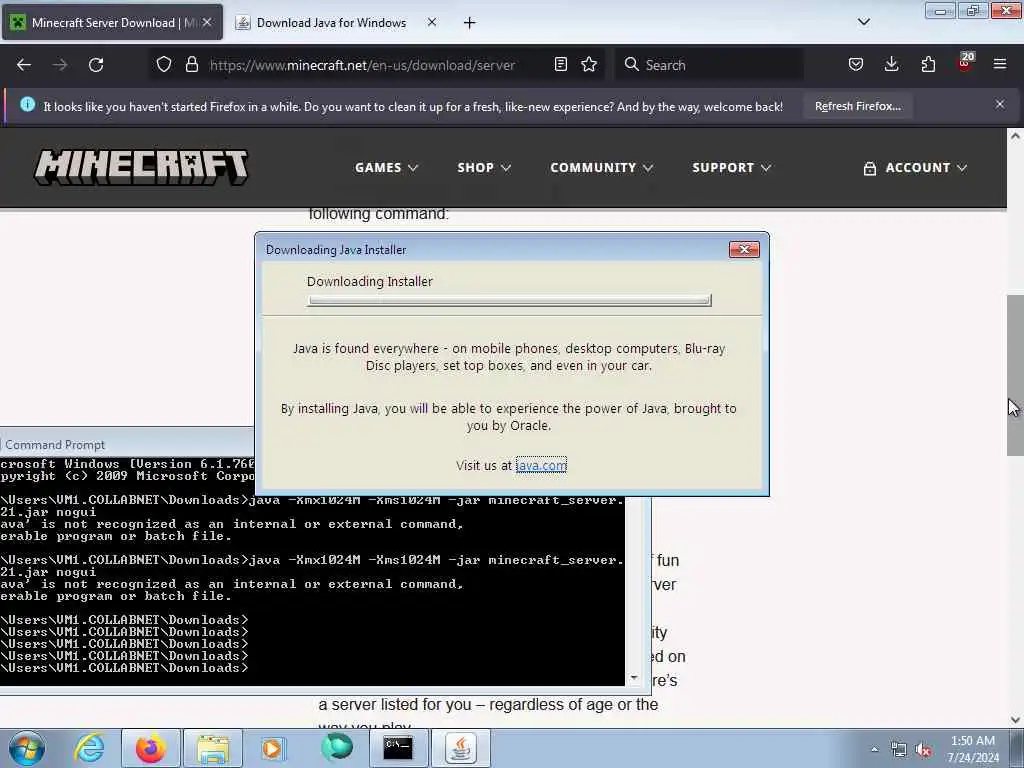
Task: Close the Minecraft Server Download tab
Action: [207, 22]
